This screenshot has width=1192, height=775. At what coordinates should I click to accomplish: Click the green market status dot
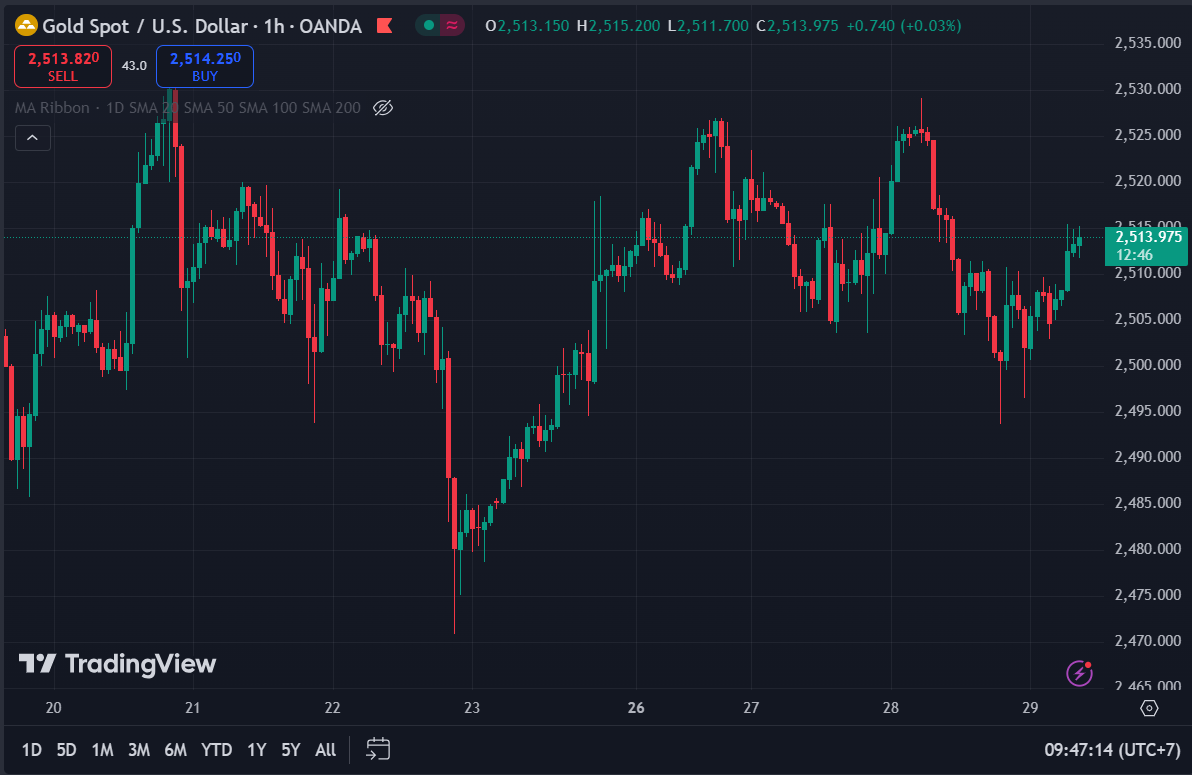click(x=429, y=26)
